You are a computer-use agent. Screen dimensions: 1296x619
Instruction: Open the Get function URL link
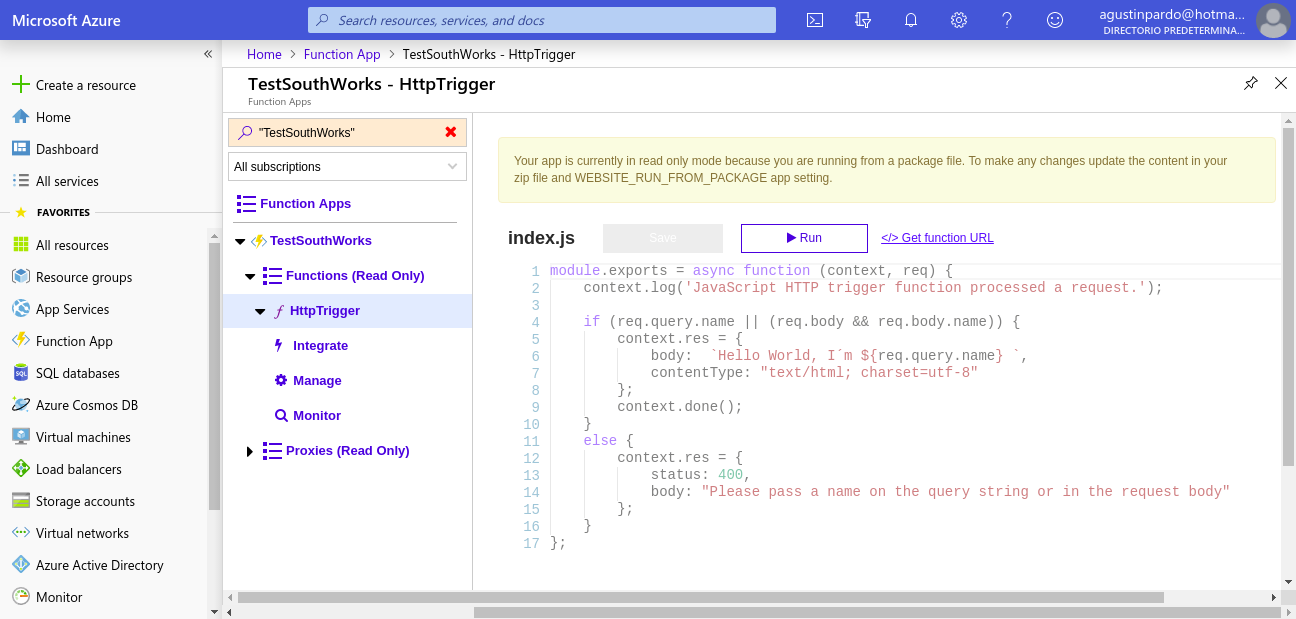[937, 238]
